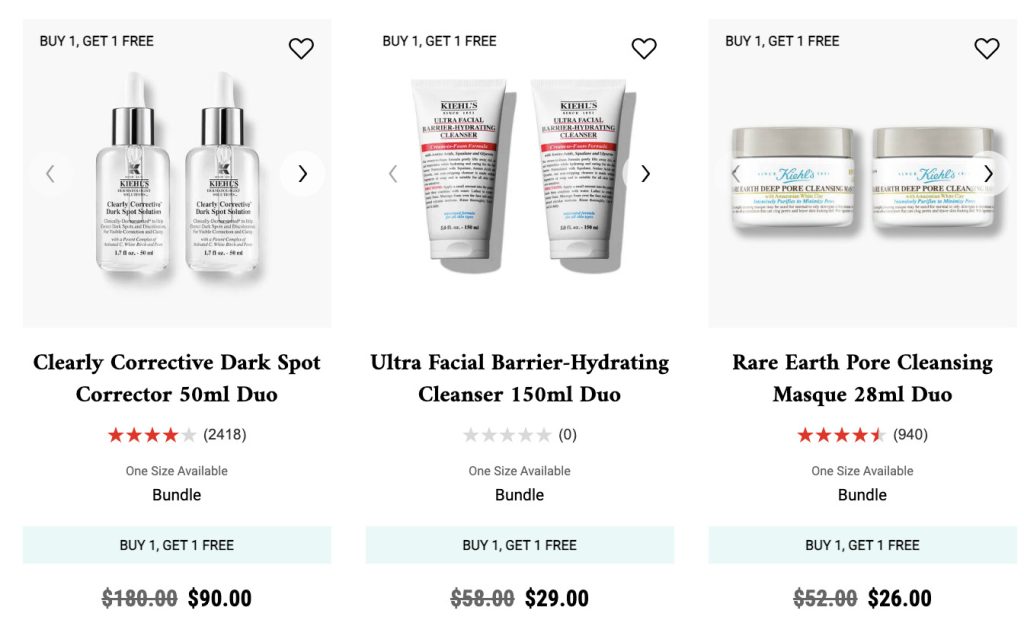Click Buy 1 Get 1 Free banner above $26.00
Image resolution: width=1024 pixels, height=620 pixels.
[863, 545]
